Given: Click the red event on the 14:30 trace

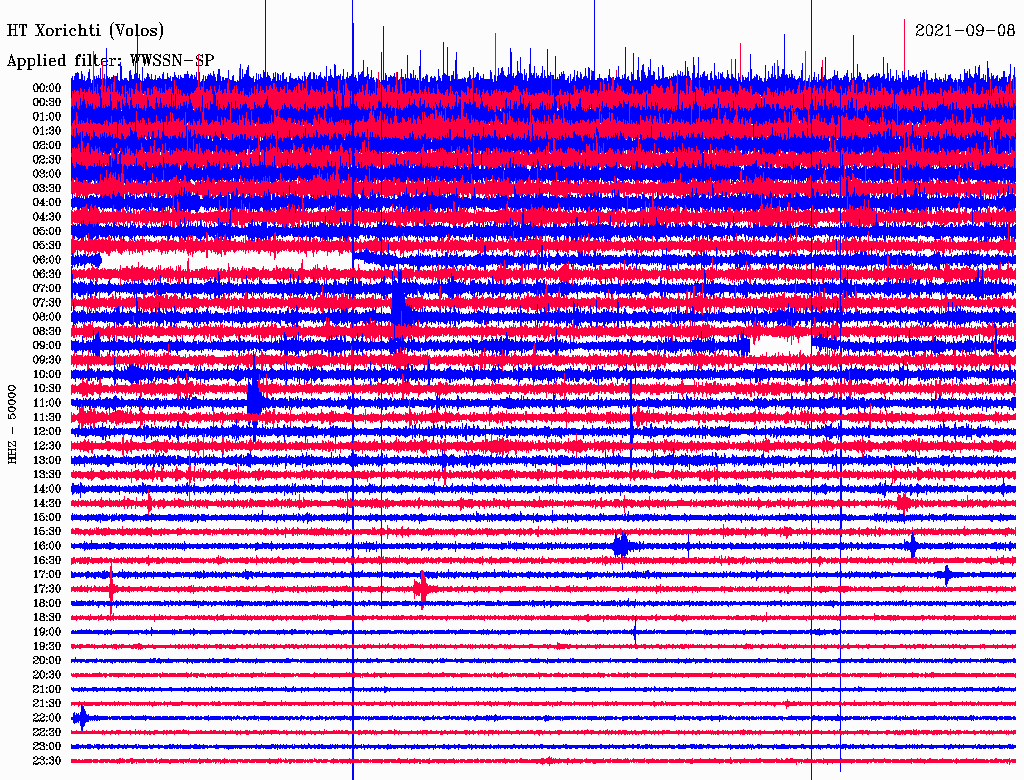Looking at the screenshot, I should coord(904,503).
